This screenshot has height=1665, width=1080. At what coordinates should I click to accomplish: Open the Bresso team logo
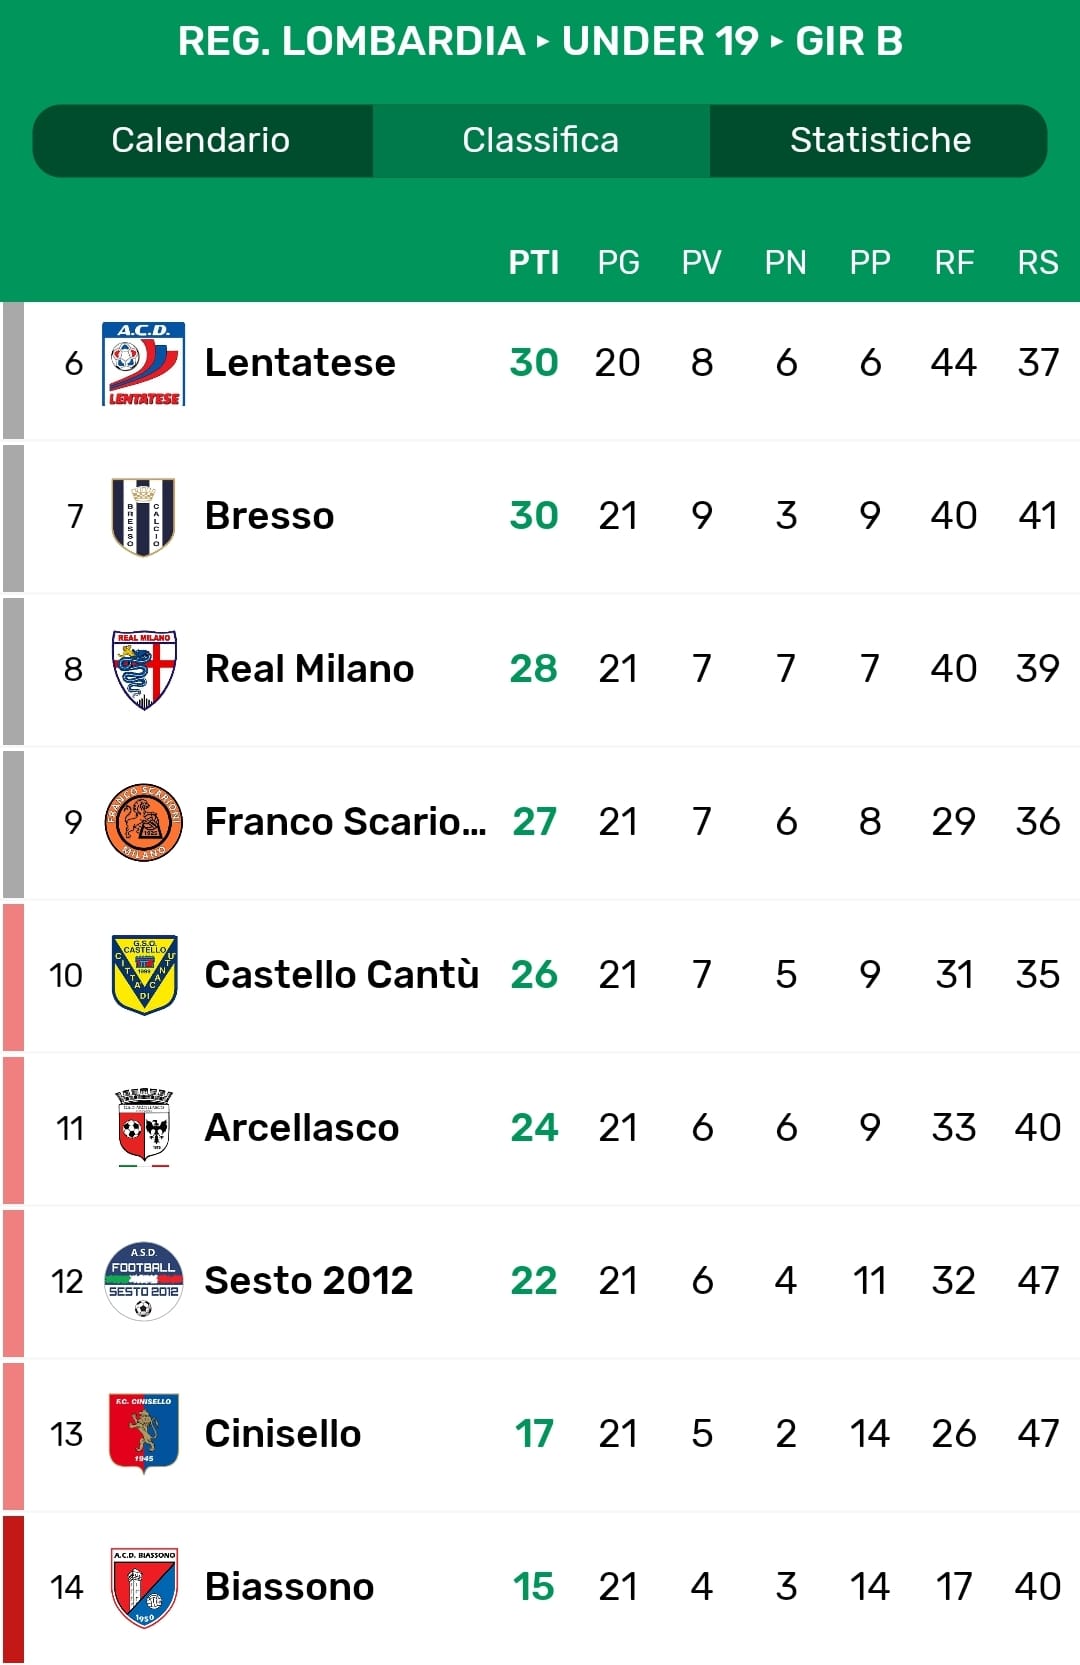tap(144, 516)
